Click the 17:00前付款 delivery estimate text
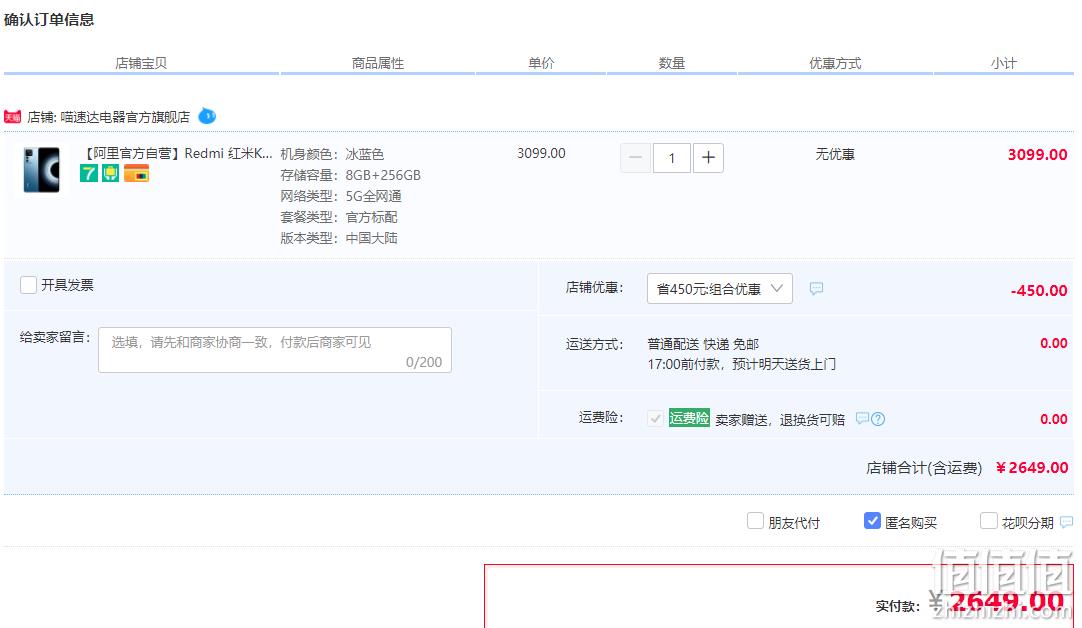This screenshot has height=628, width=1082. click(x=741, y=364)
